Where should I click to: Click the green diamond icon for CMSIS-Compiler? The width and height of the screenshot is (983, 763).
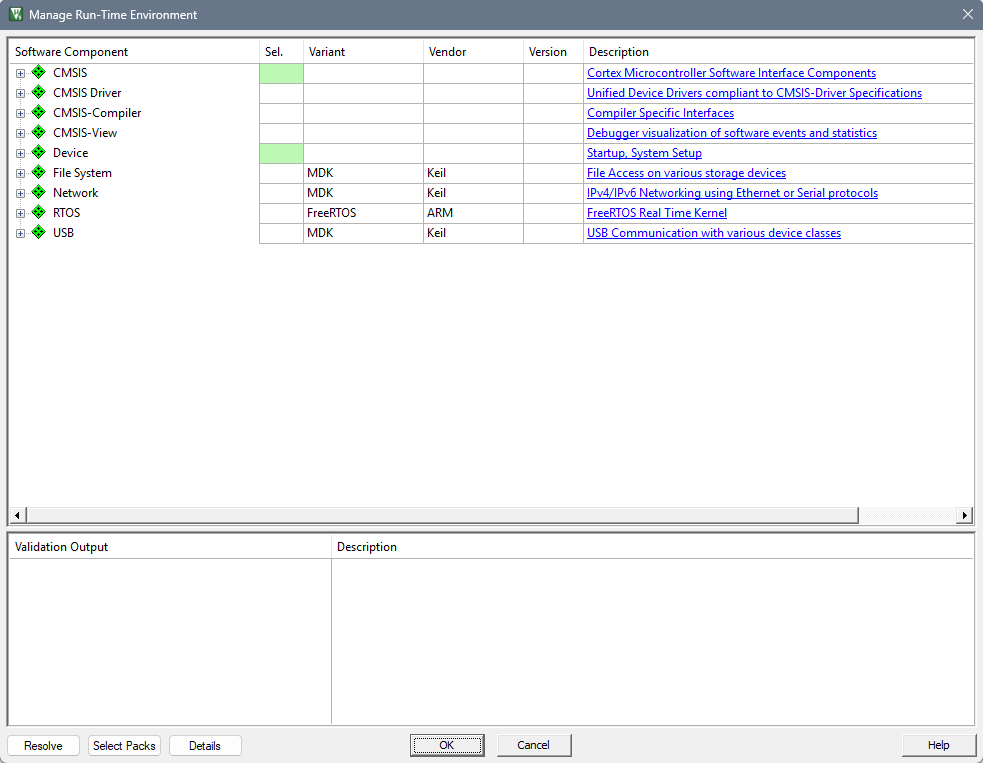point(39,112)
